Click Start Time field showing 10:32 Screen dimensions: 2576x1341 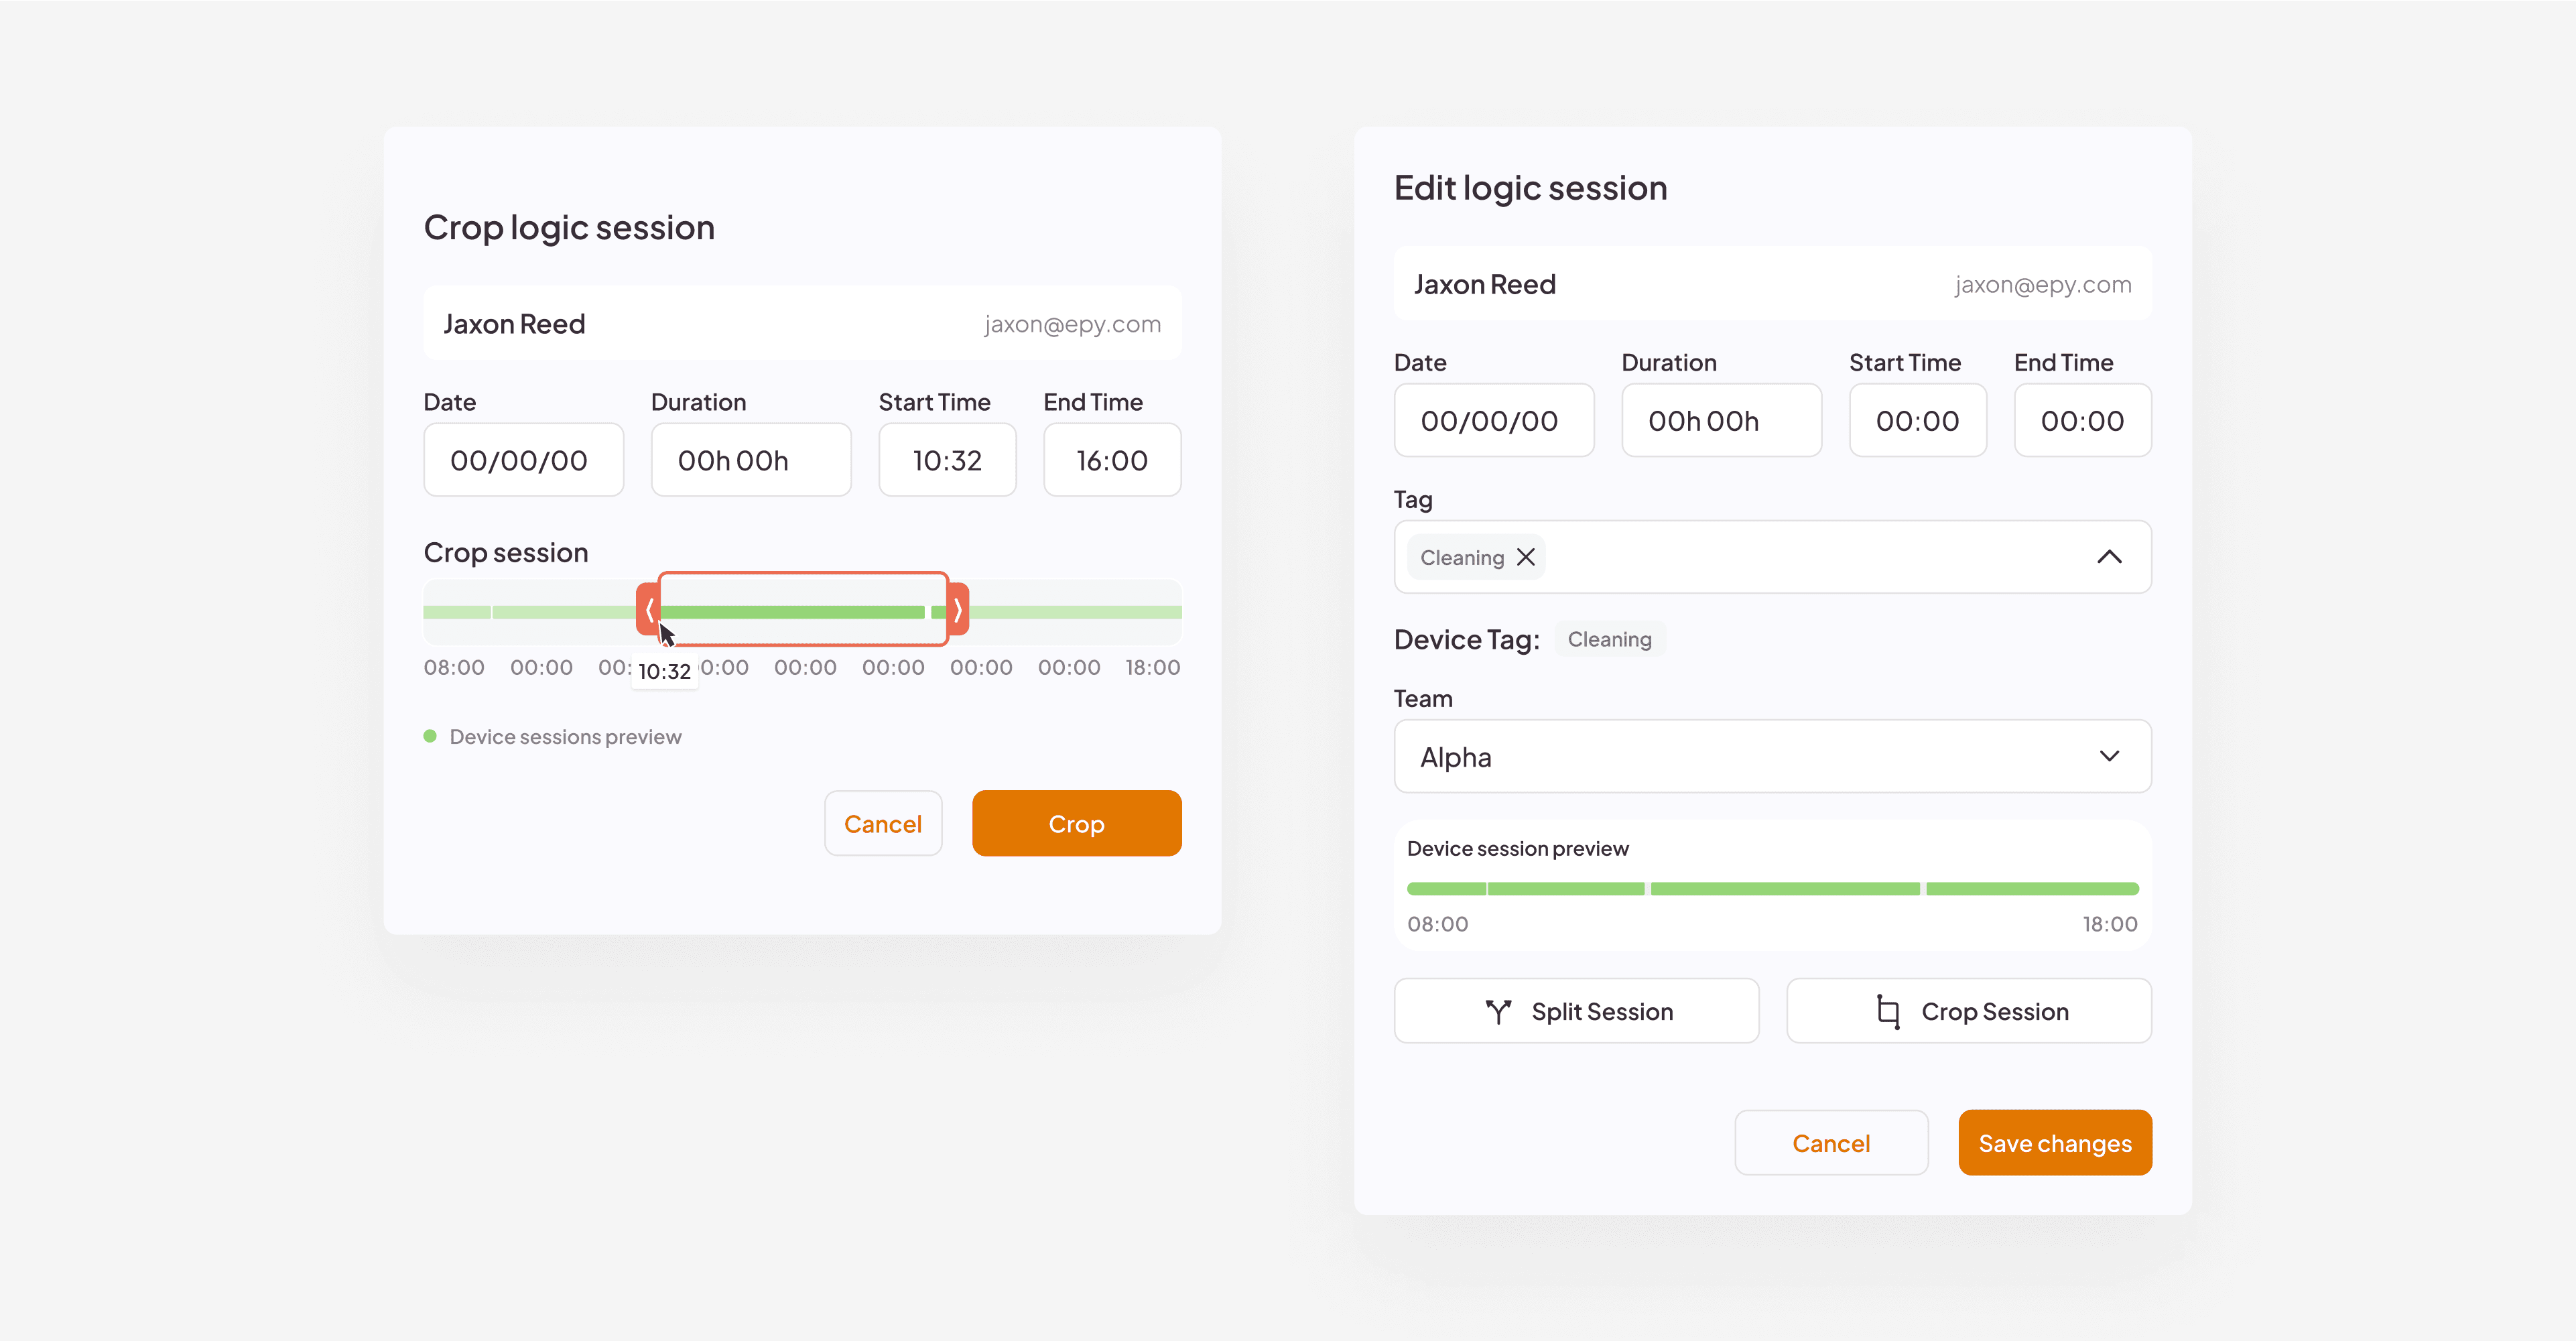[x=947, y=460]
